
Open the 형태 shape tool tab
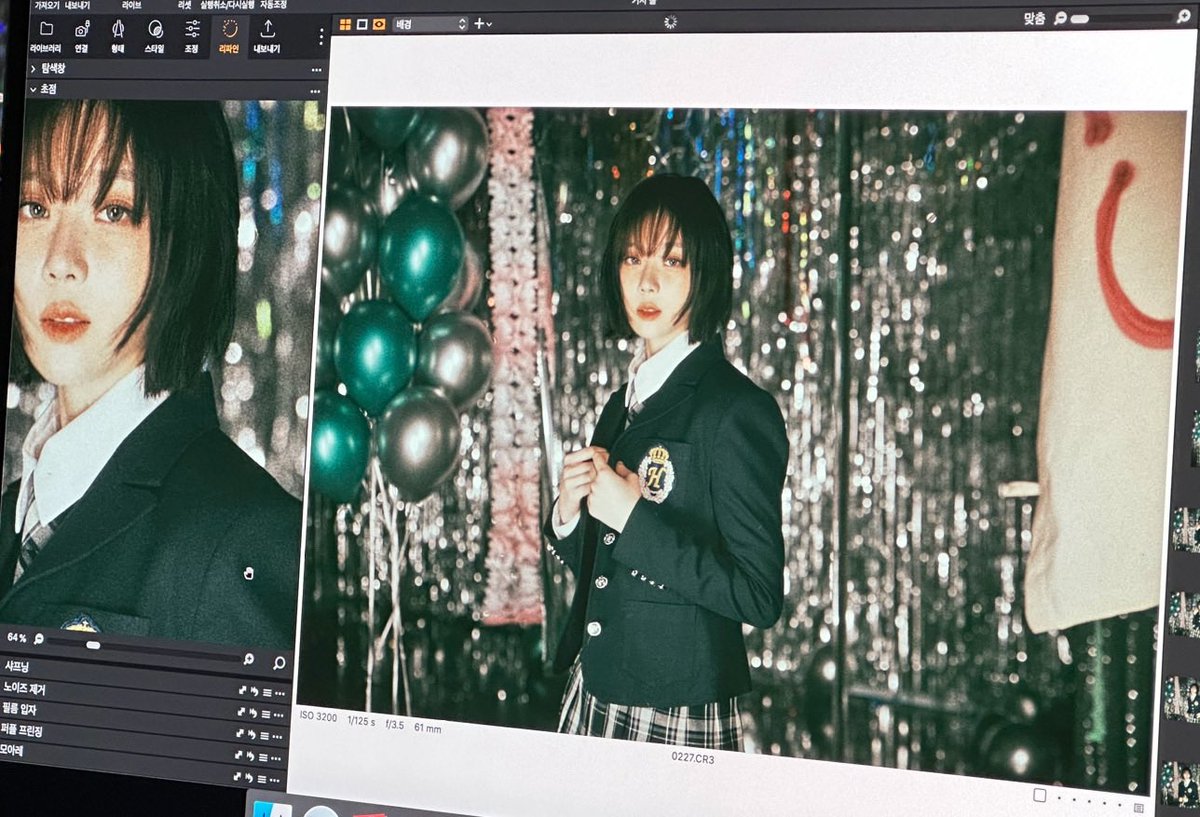(x=118, y=37)
